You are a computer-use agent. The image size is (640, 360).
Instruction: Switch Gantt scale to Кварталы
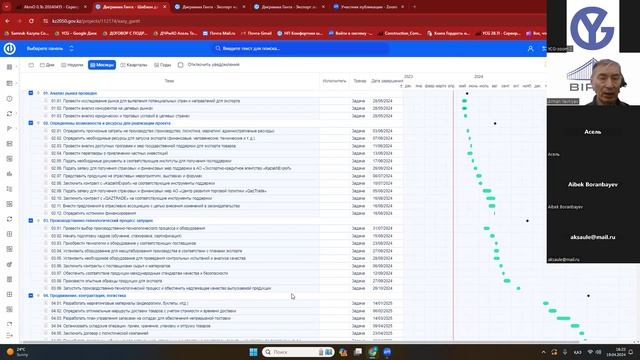pyautogui.click(x=134, y=65)
